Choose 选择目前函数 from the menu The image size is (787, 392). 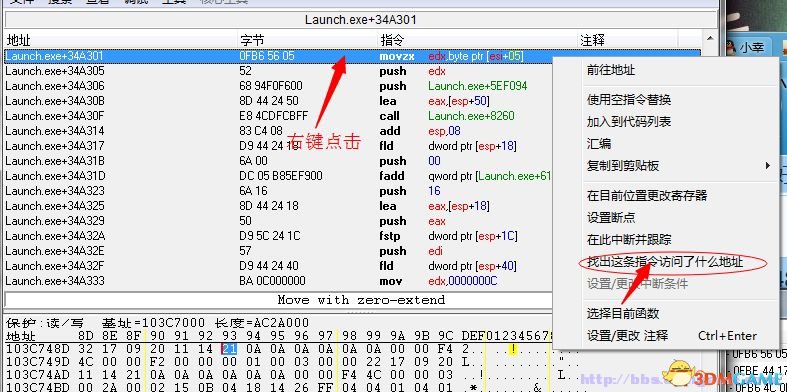pos(623,314)
